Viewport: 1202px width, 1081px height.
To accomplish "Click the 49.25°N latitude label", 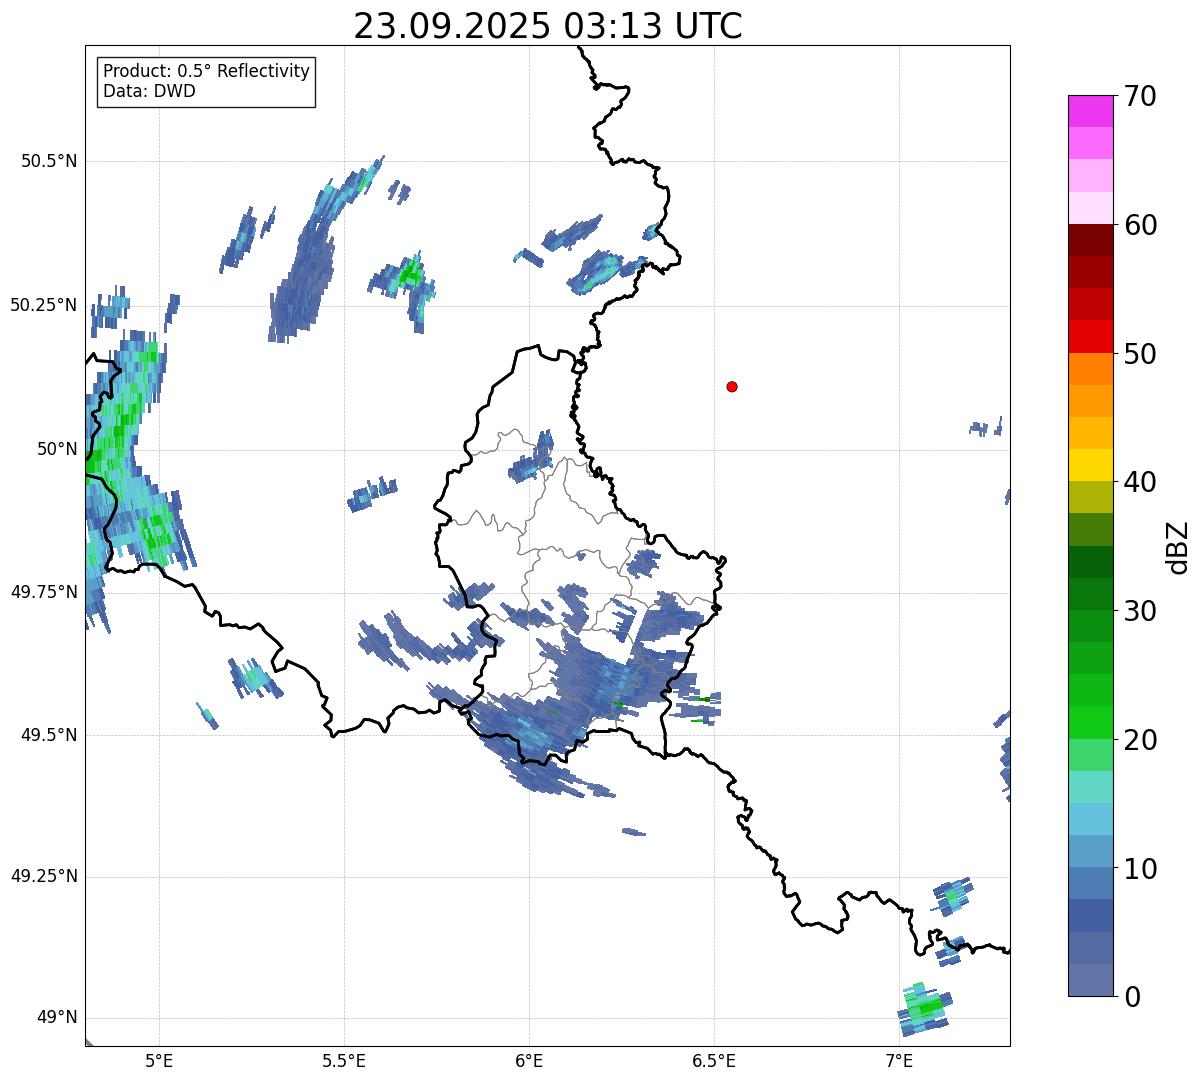I will coord(43,877).
